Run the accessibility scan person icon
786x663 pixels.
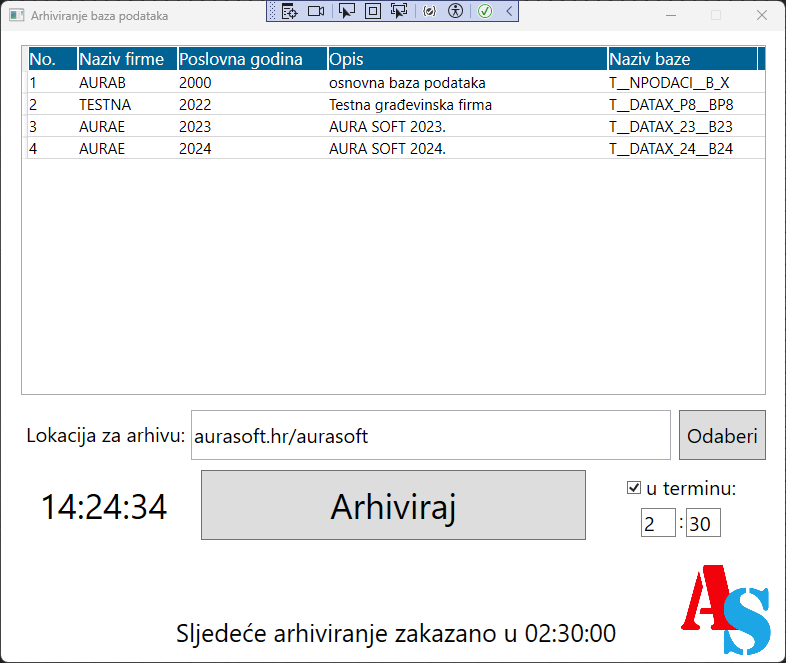pos(456,11)
